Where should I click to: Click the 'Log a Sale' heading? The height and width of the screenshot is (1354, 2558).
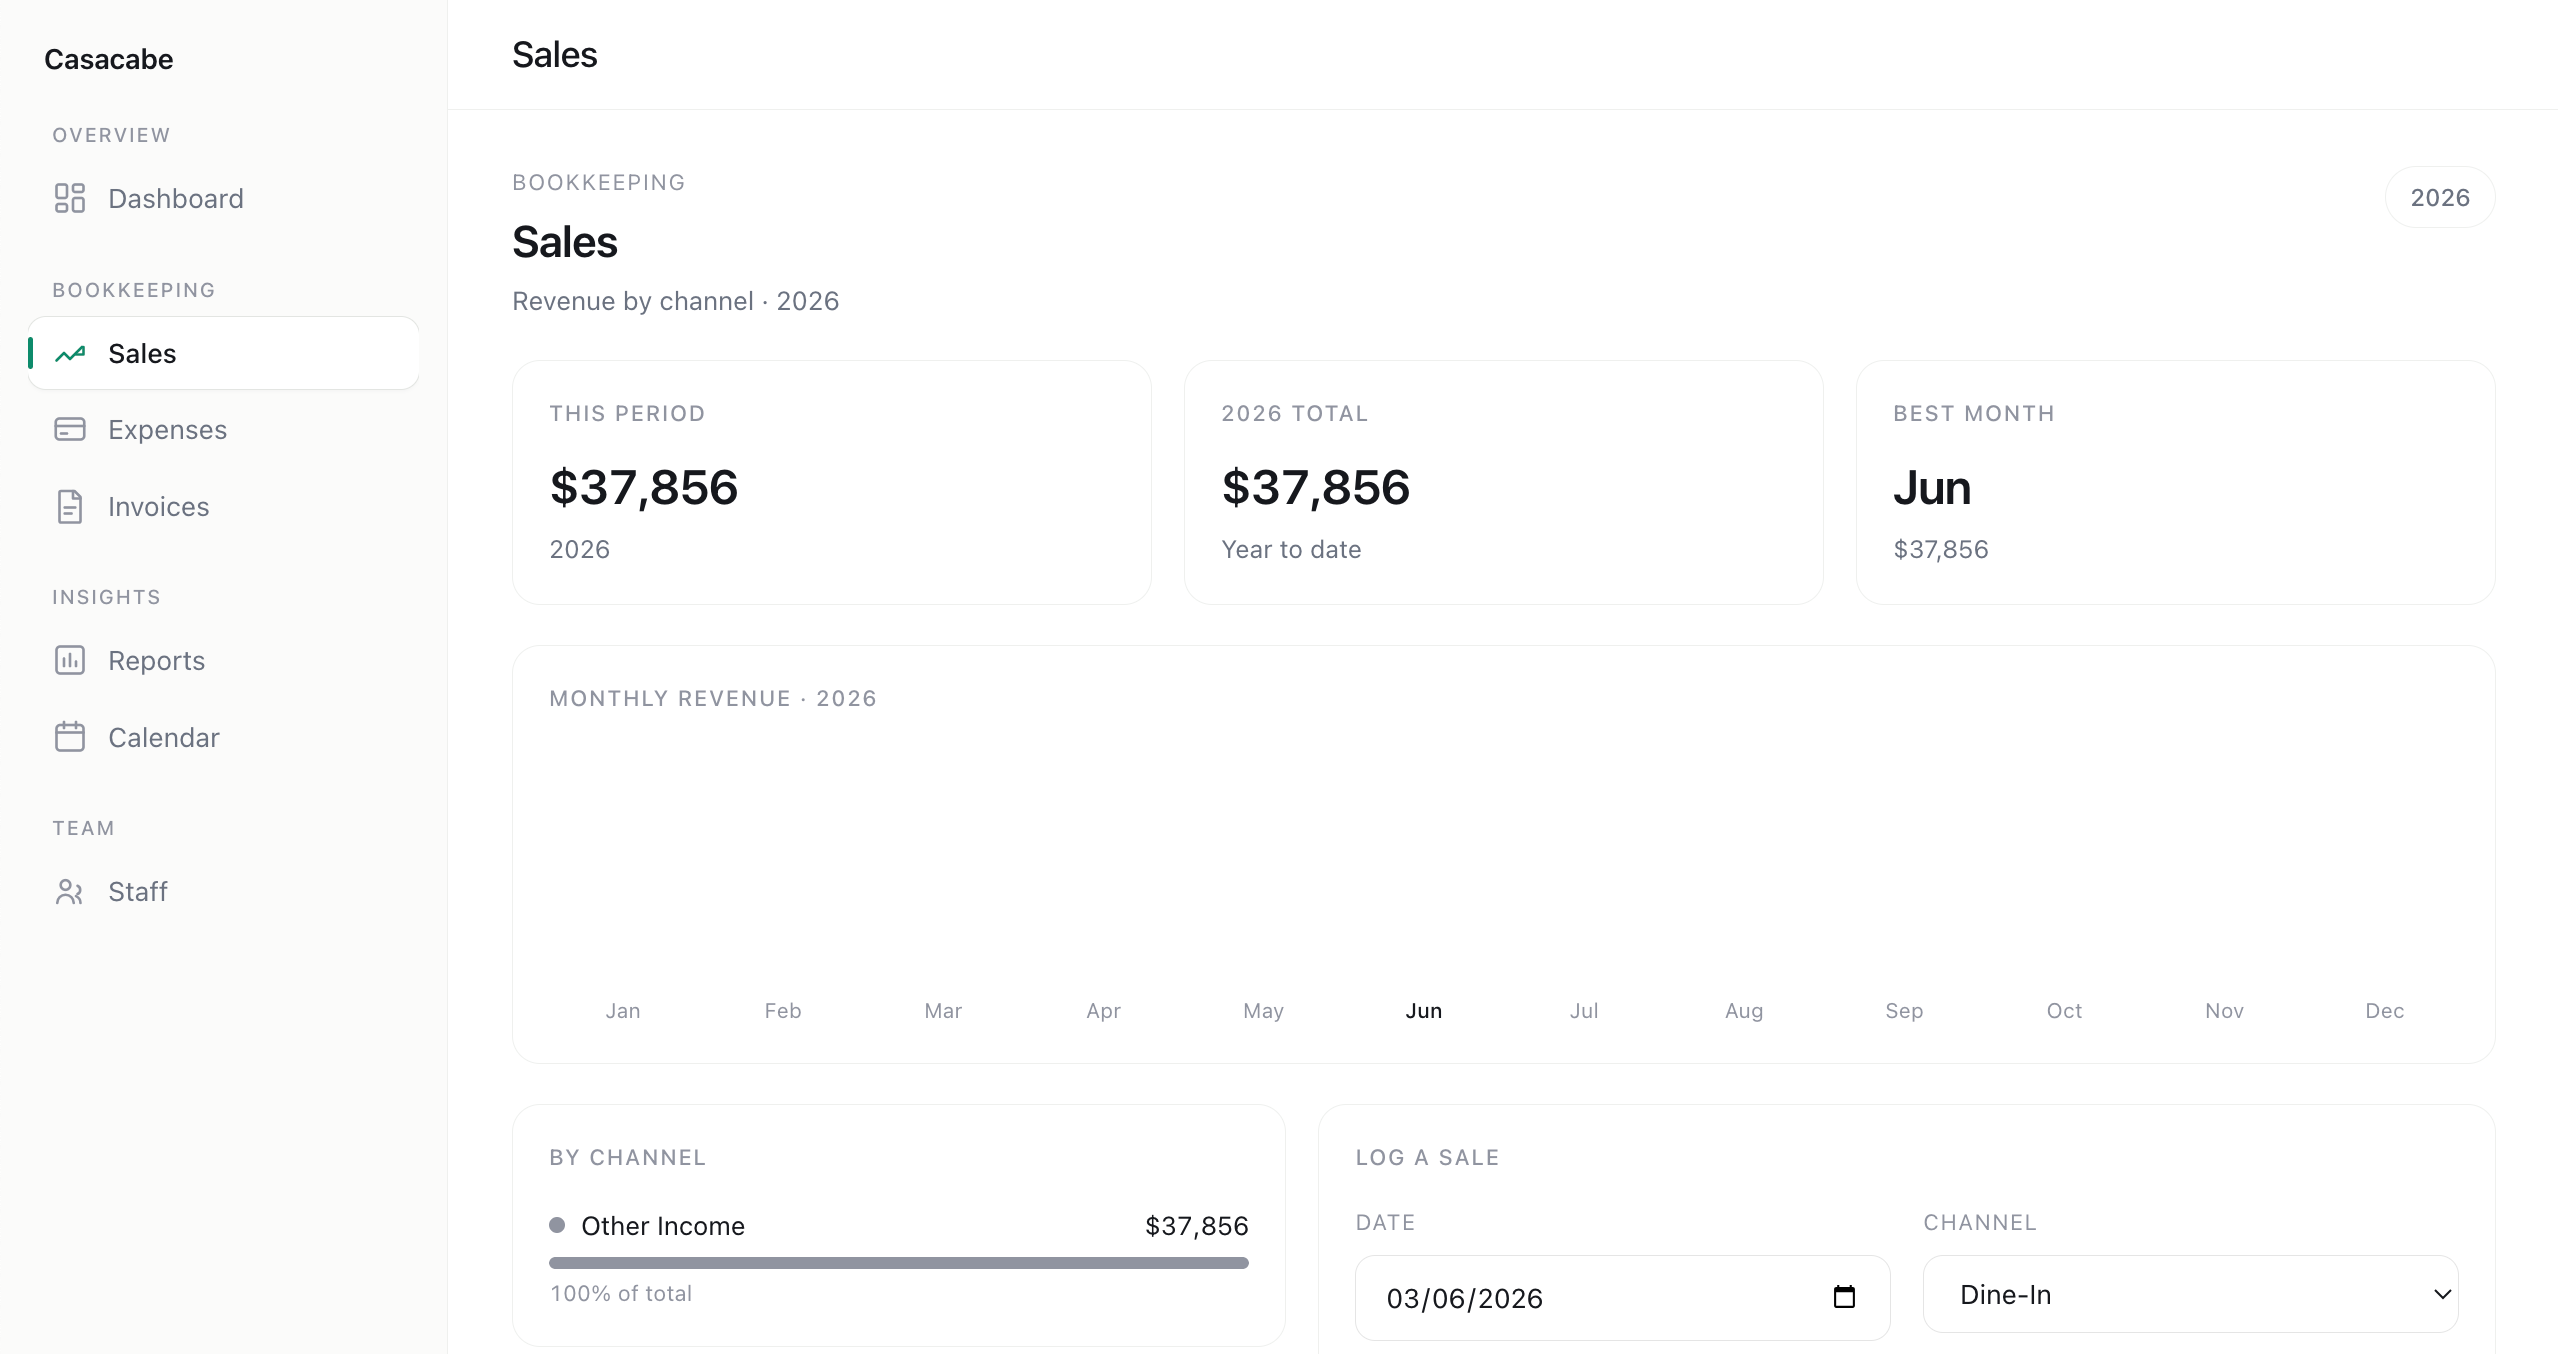(1427, 1157)
